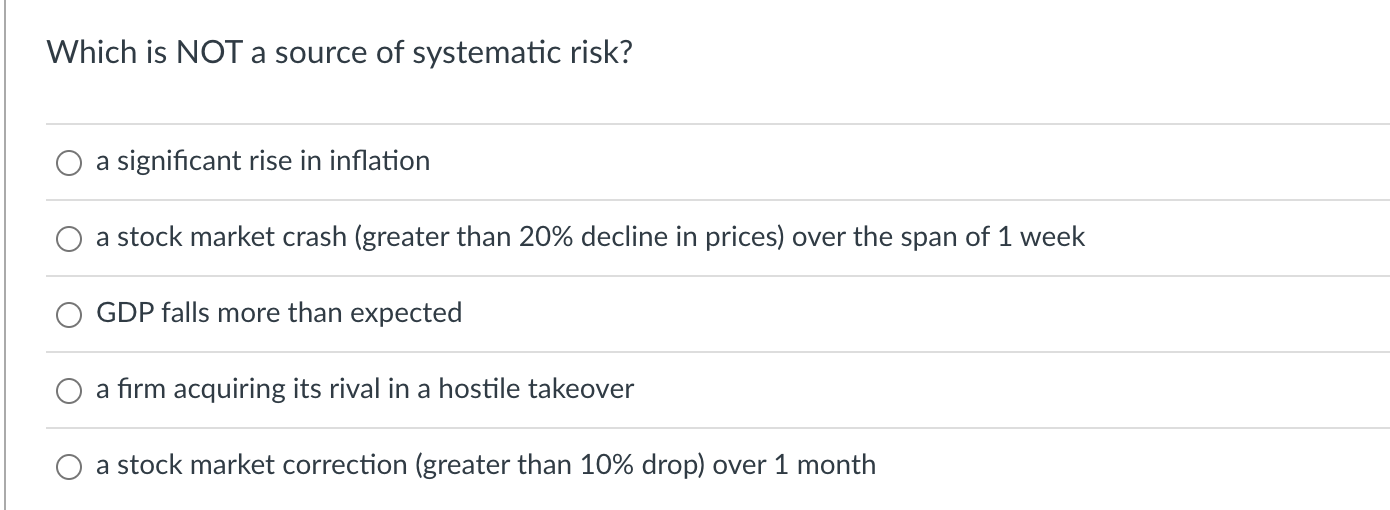Screen dimensions: 1390x510
Task: Choose the stock market crash radio button
Action: point(69,238)
